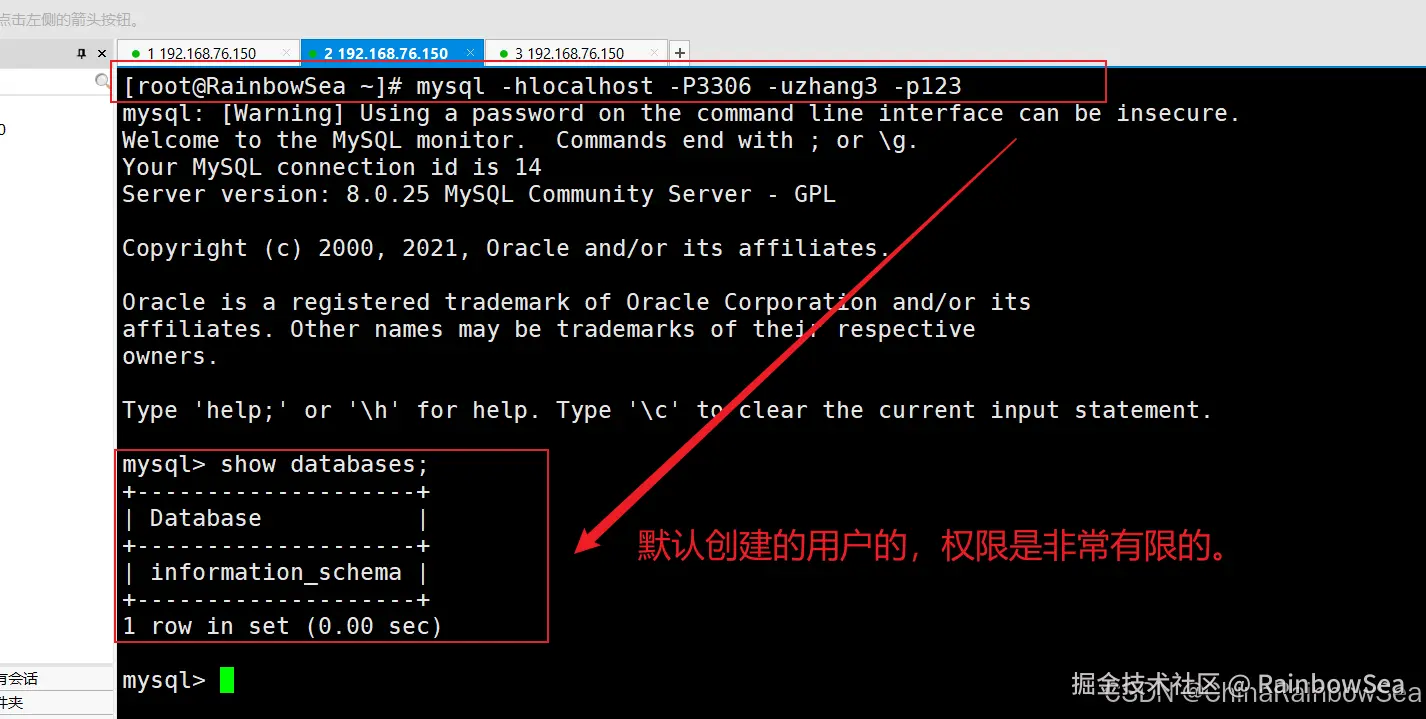Screen dimensions: 1426x719
Task: Click green status dot on tab 3
Action: tap(504, 54)
